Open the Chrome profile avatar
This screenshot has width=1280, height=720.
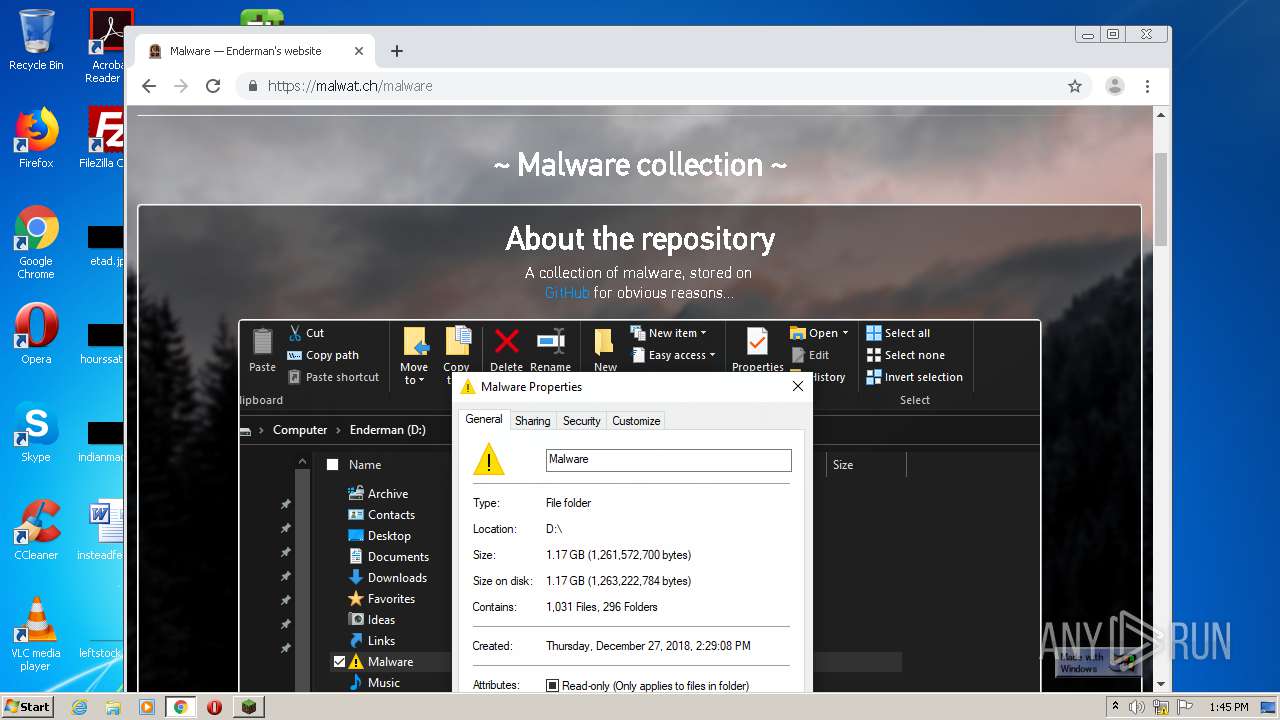tap(1114, 86)
